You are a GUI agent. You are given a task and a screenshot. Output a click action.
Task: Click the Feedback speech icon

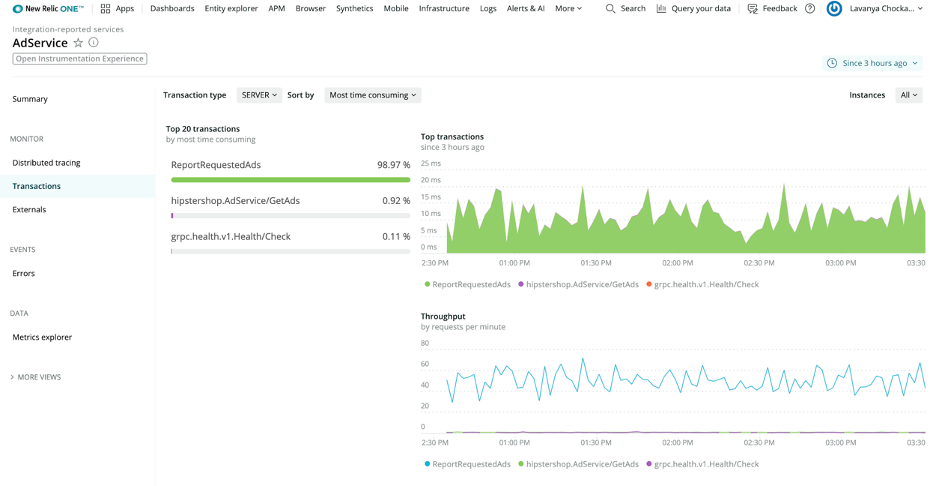tap(753, 8)
